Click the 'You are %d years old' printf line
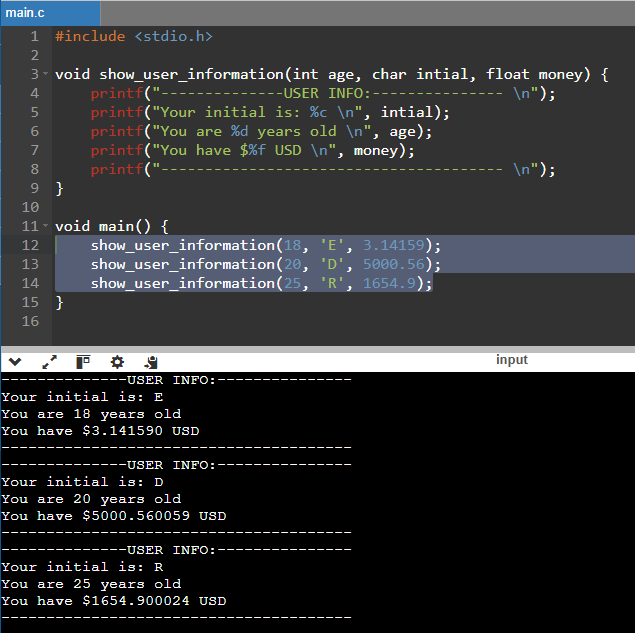This screenshot has height=633, width=635. 261,132
